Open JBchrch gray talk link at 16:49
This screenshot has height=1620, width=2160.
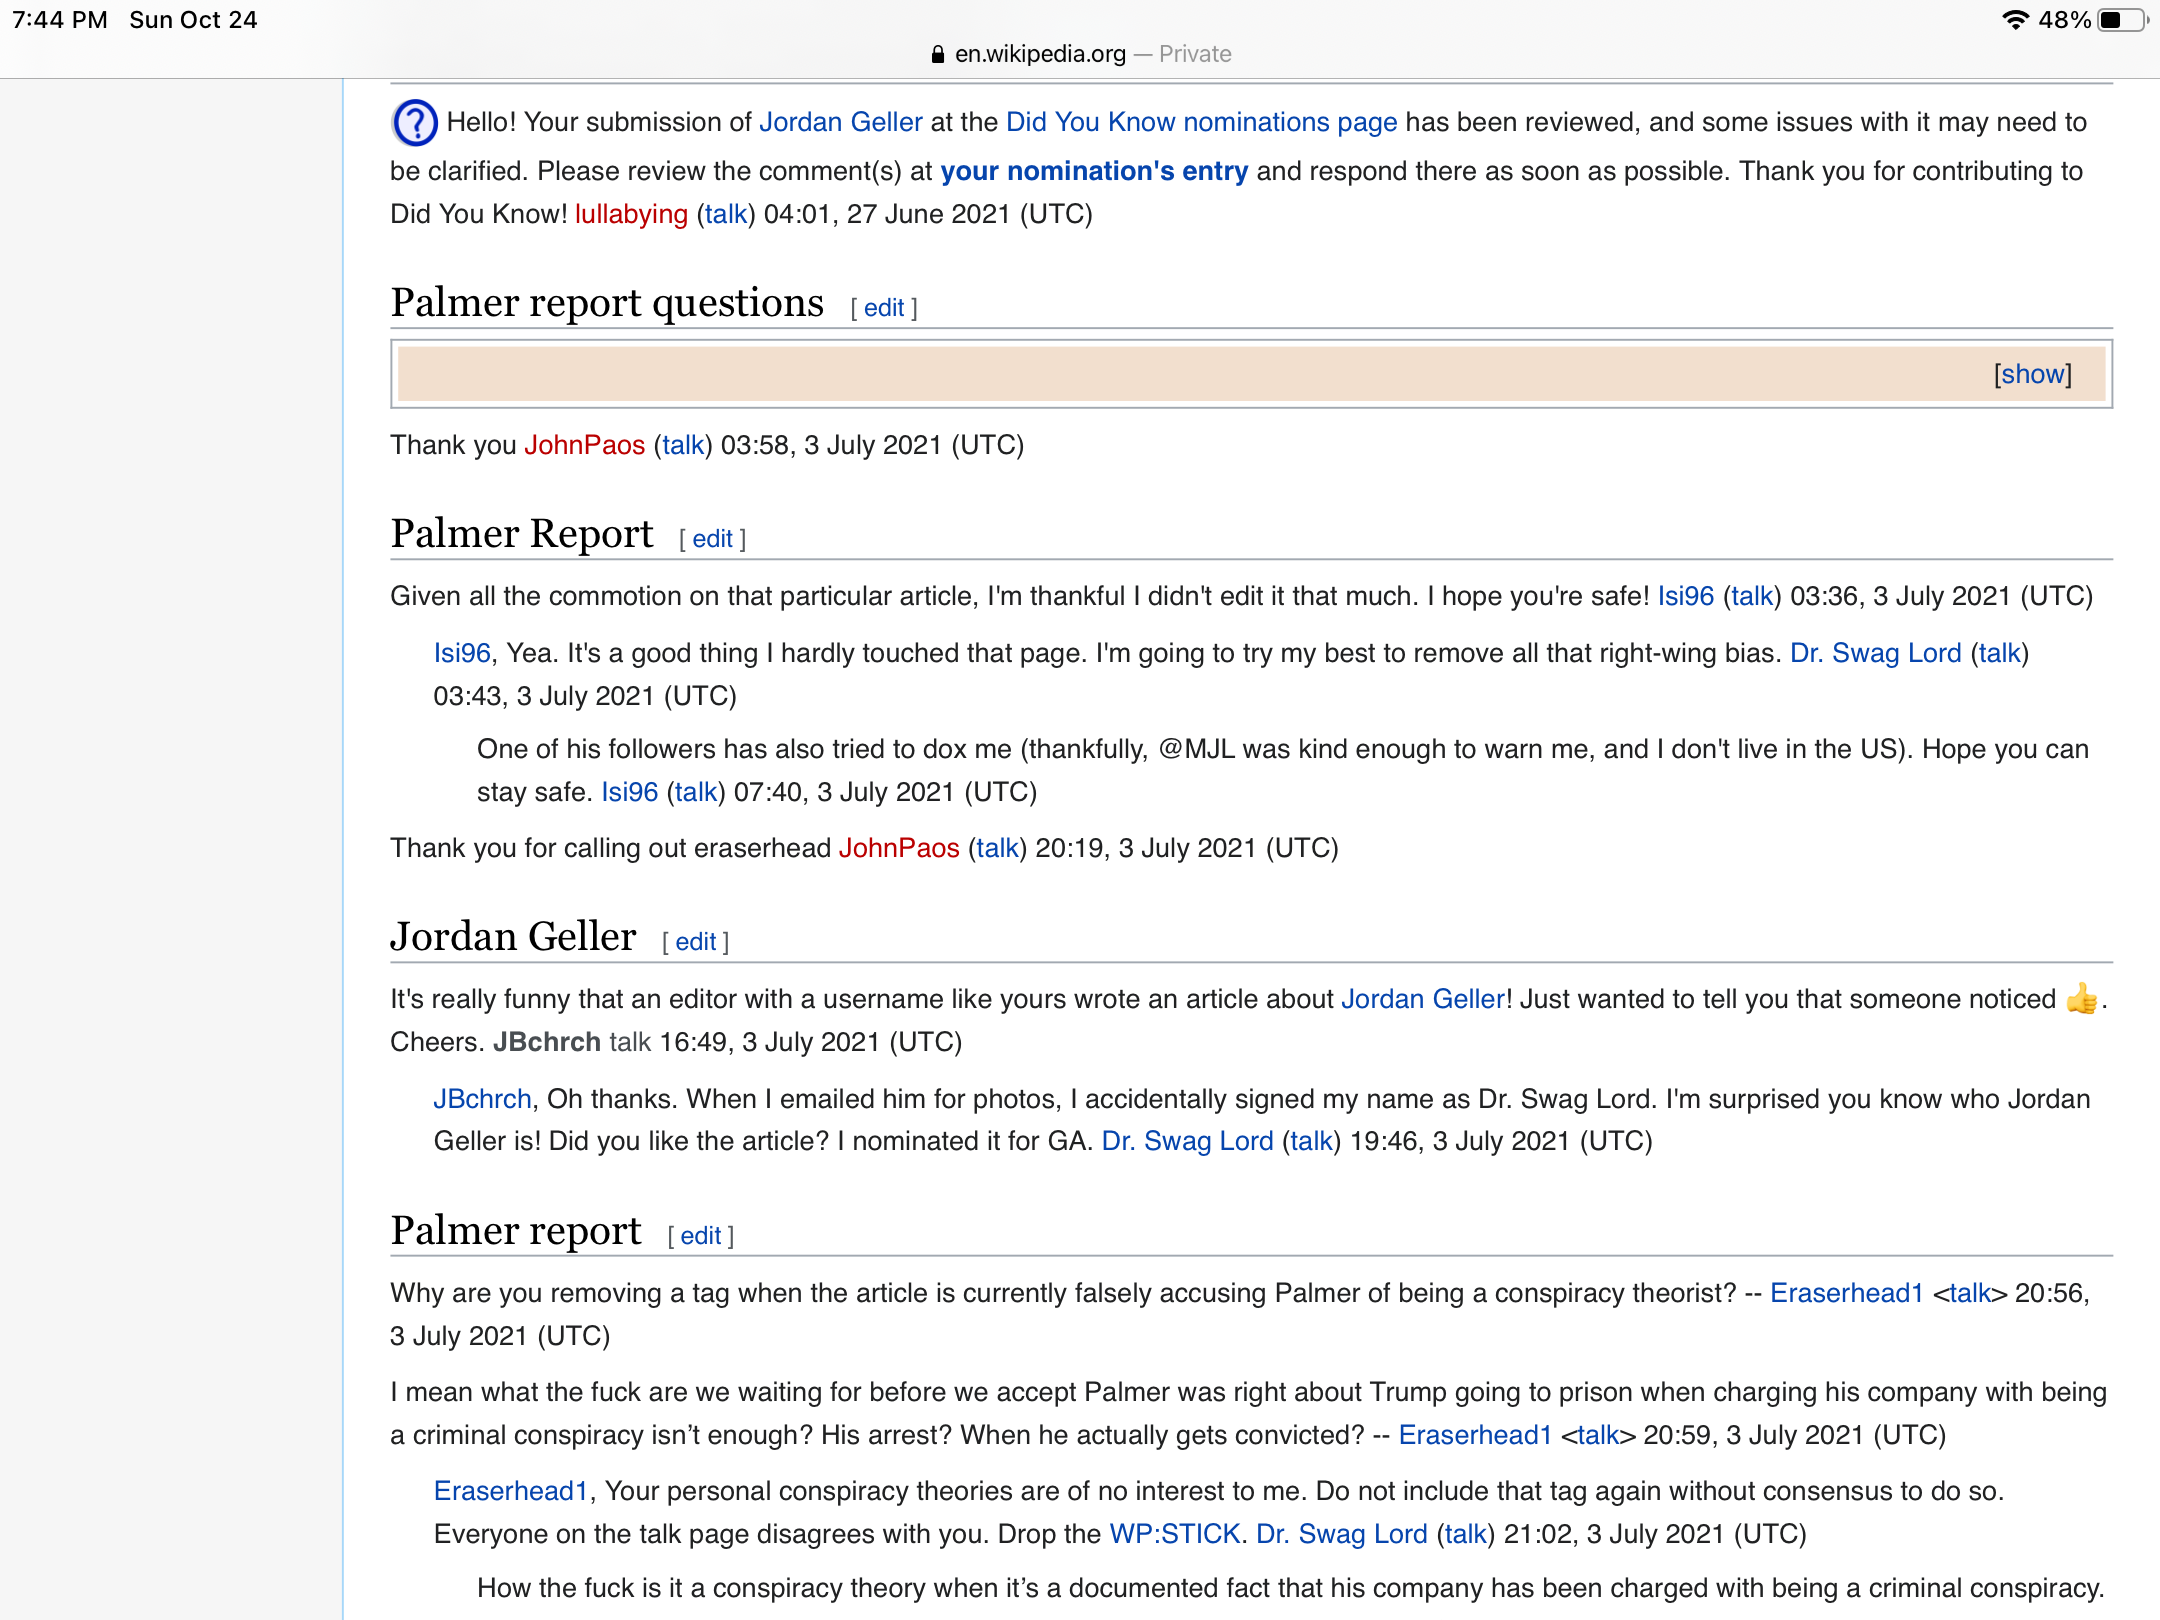630,1042
